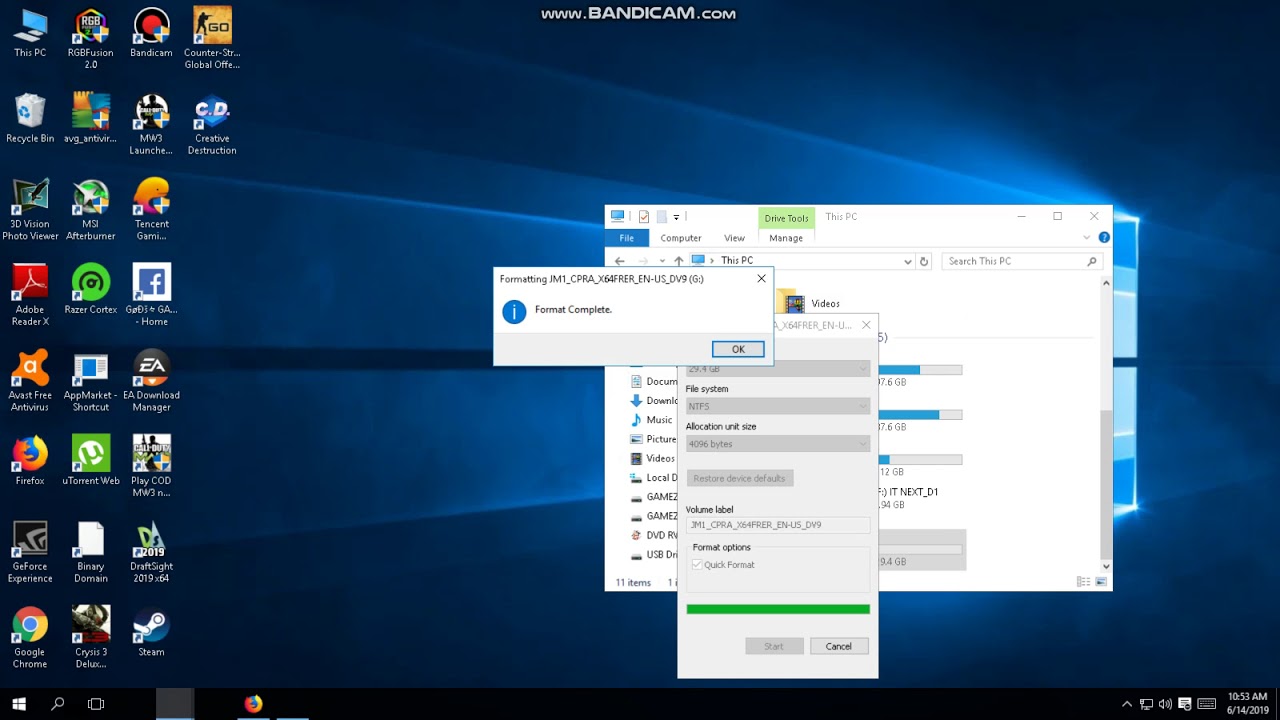
Task: Open This PC desktop icon
Action: click(x=30, y=32)
